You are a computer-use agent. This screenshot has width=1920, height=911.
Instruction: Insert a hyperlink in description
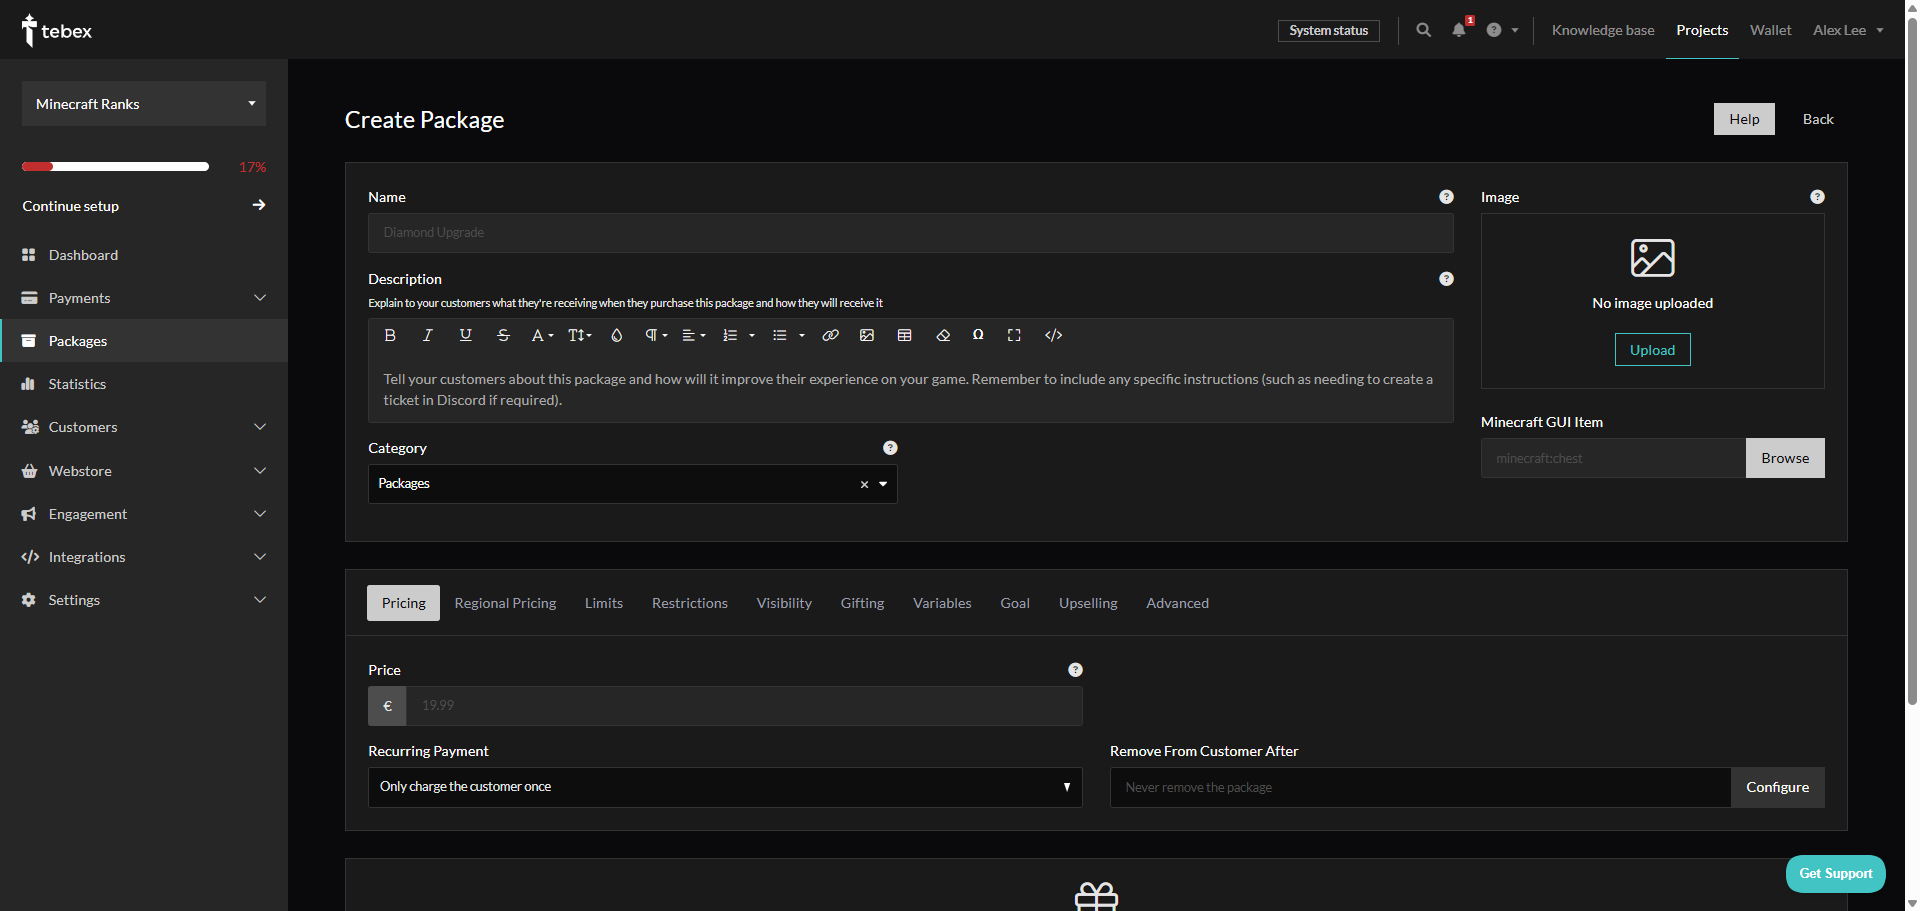(830, 335)
